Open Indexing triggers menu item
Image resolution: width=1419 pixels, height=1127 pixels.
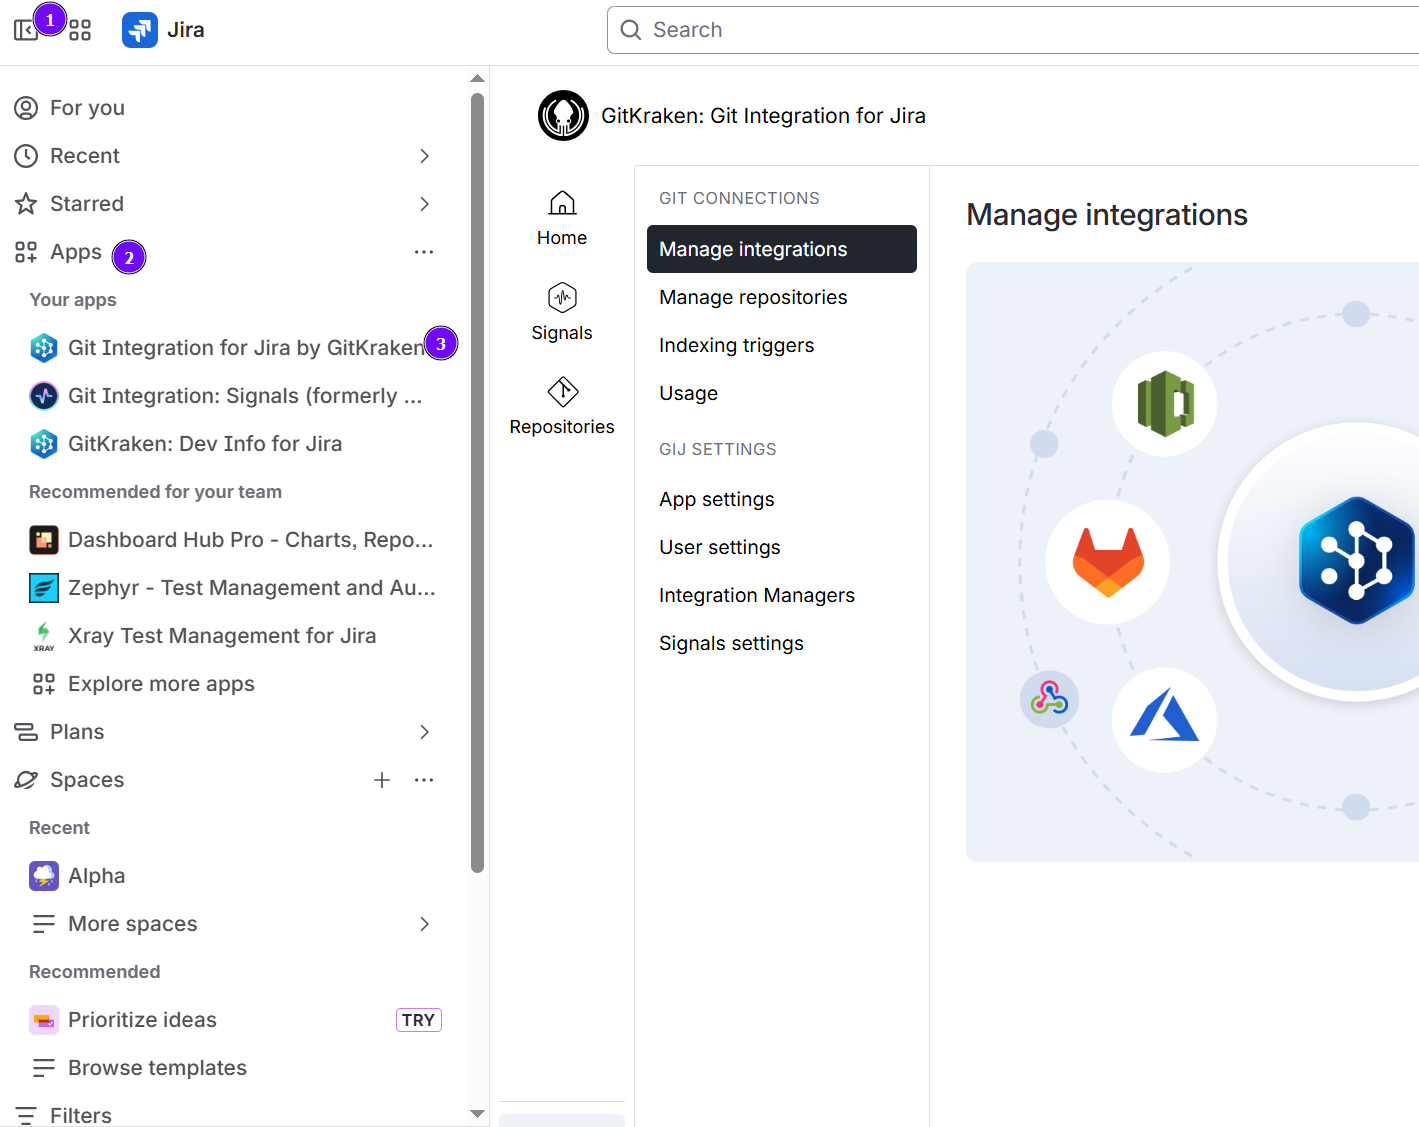736,345
